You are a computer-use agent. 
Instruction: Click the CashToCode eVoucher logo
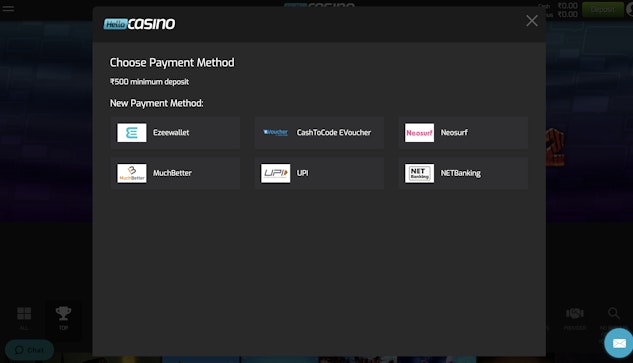coord(275,132)
